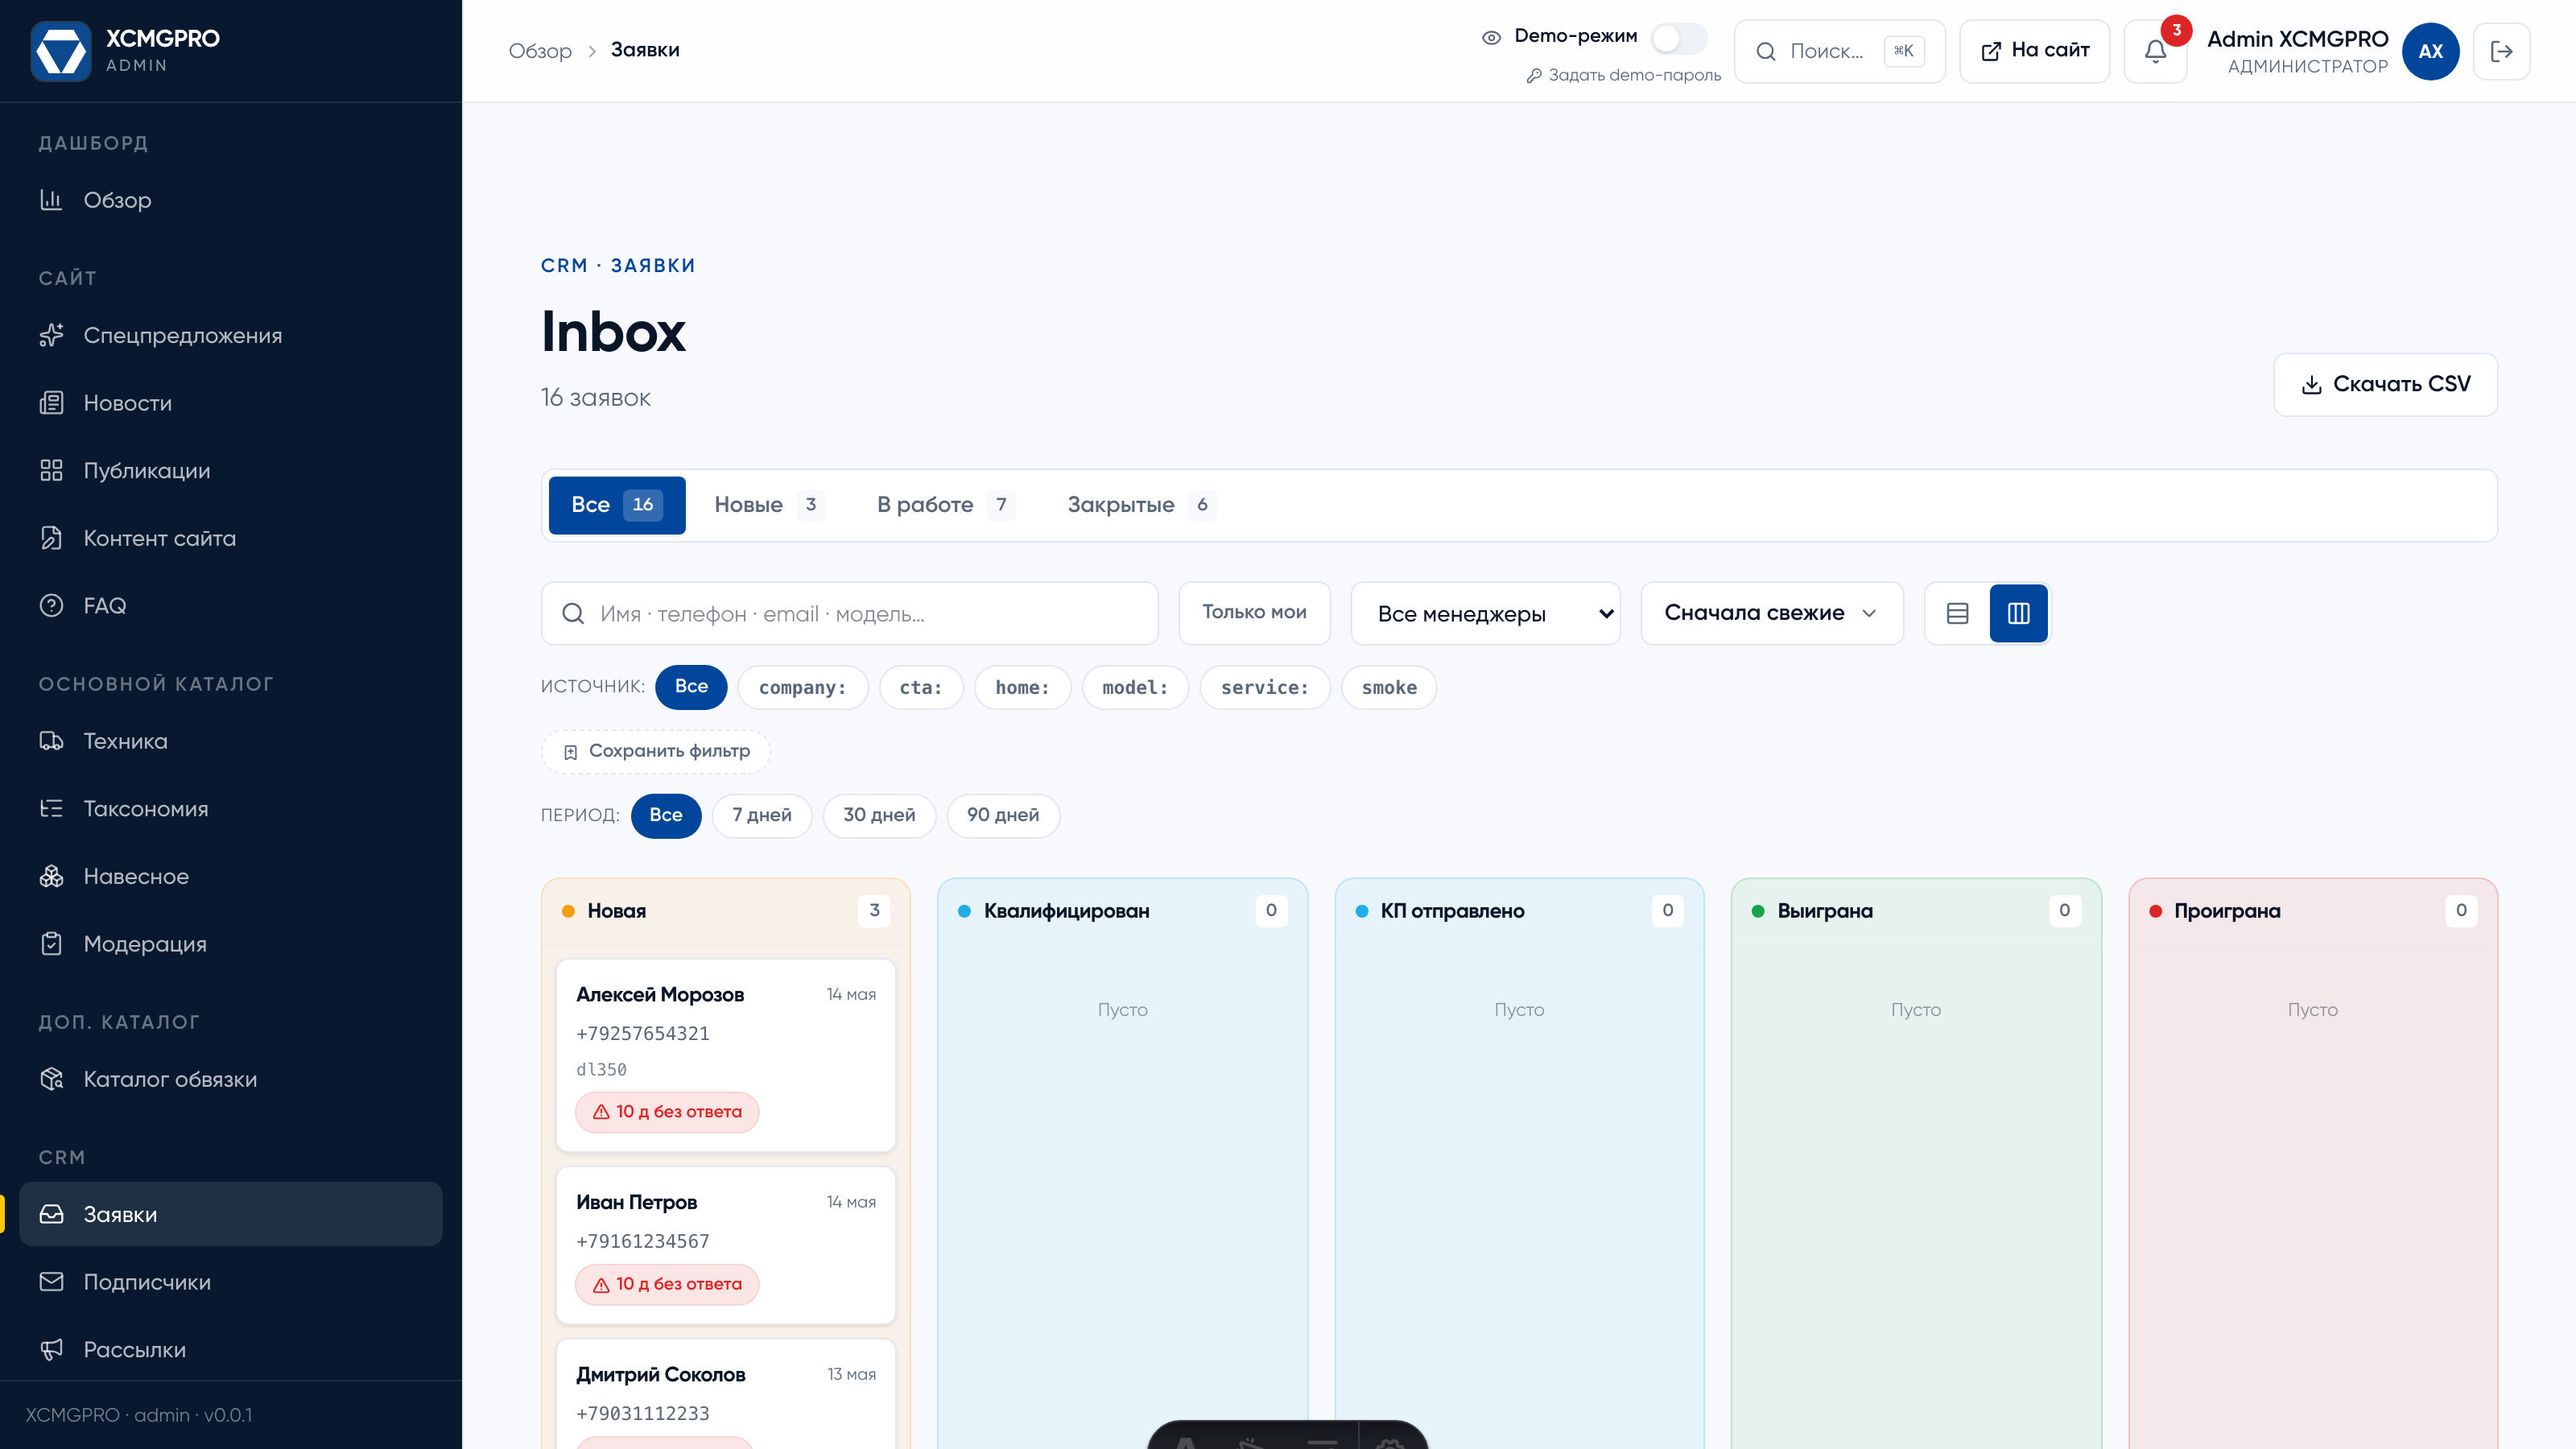This screenshot has width=2576, height=1449.
Task: Open Рассылки in CRM
Action: [x=230, y=1349]
